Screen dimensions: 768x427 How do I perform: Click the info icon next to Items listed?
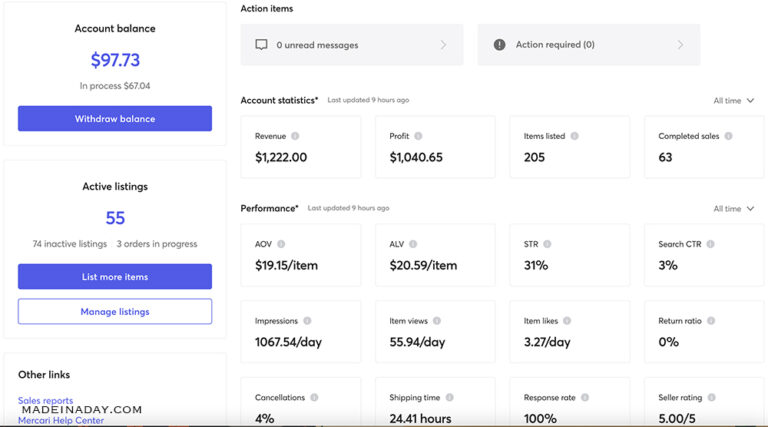tap(574, 136)
